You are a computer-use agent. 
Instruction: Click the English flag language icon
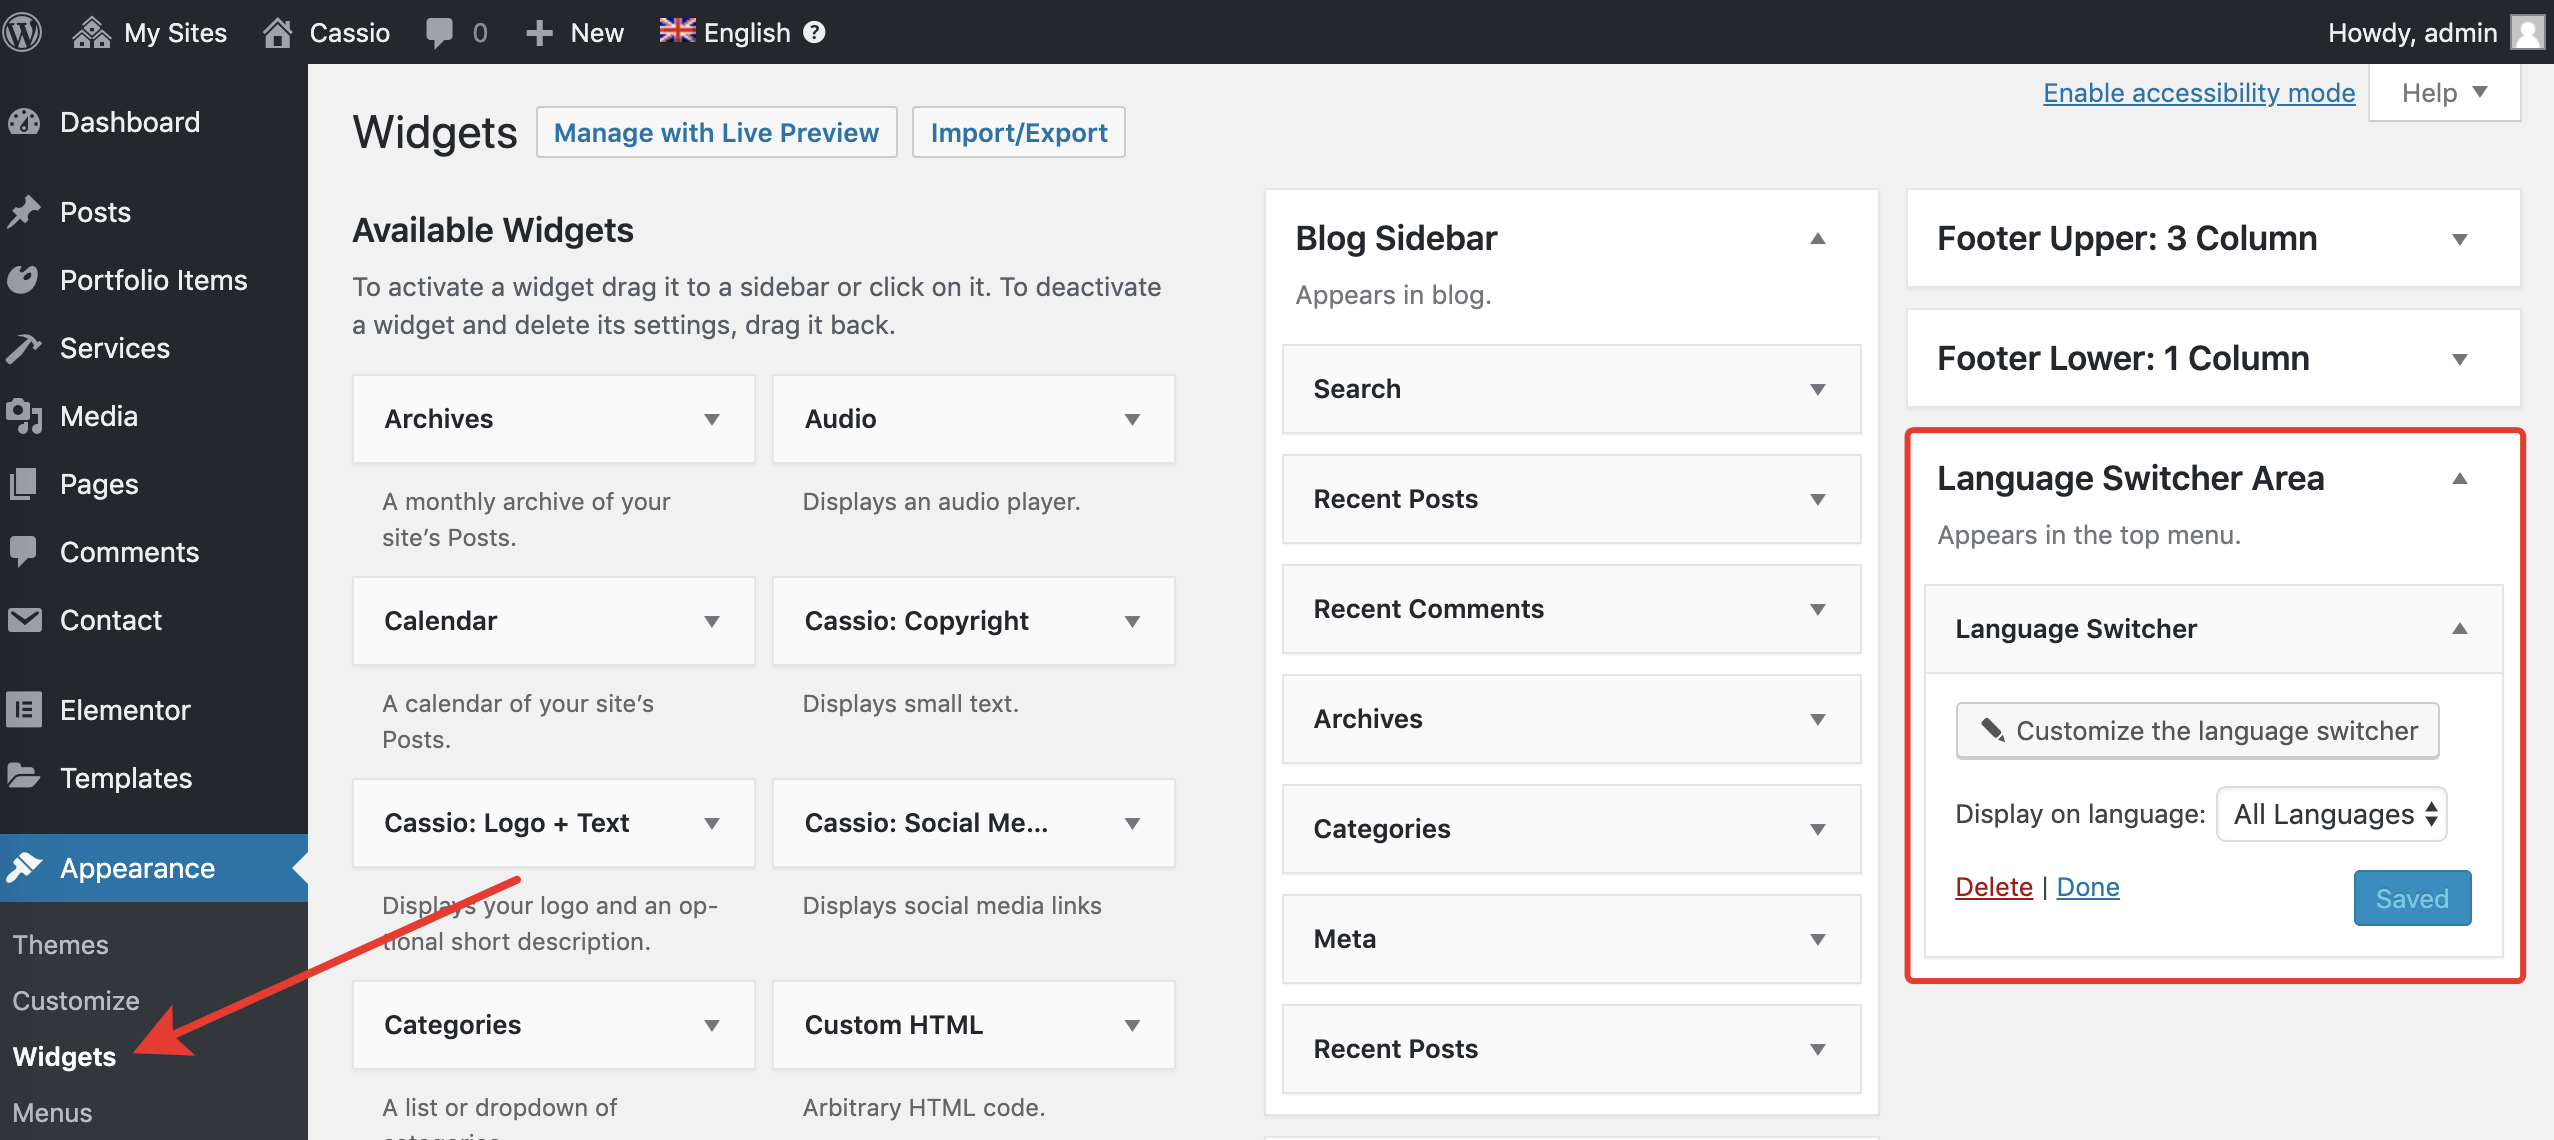679,30
